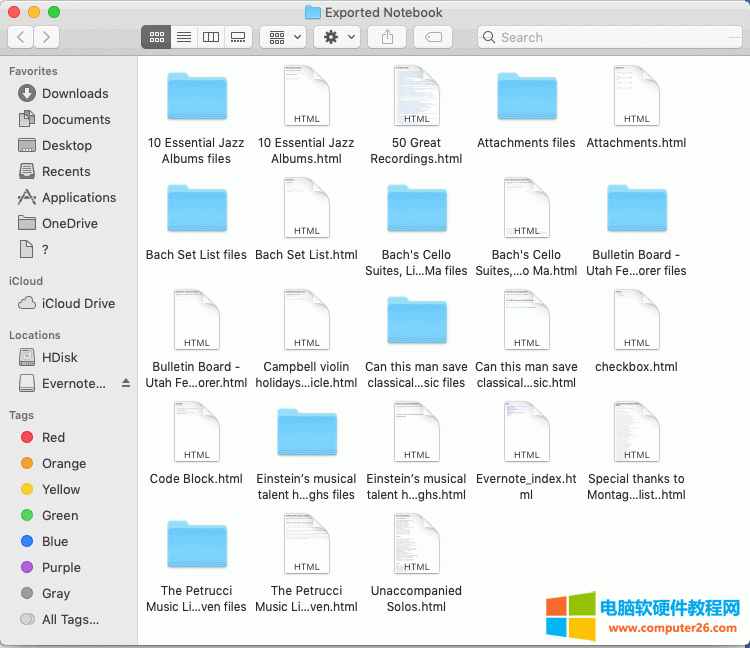Image resolution: width=750 pixels, height=648 pixels.
Task: Go forward with the right arrow
Action: click(x=46, y=37)
